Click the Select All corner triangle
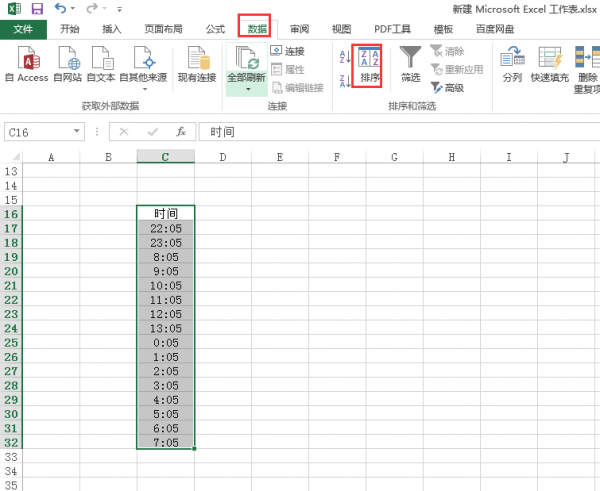The height and width of the screenshot is (491, 600). click(x=15, y=157)
